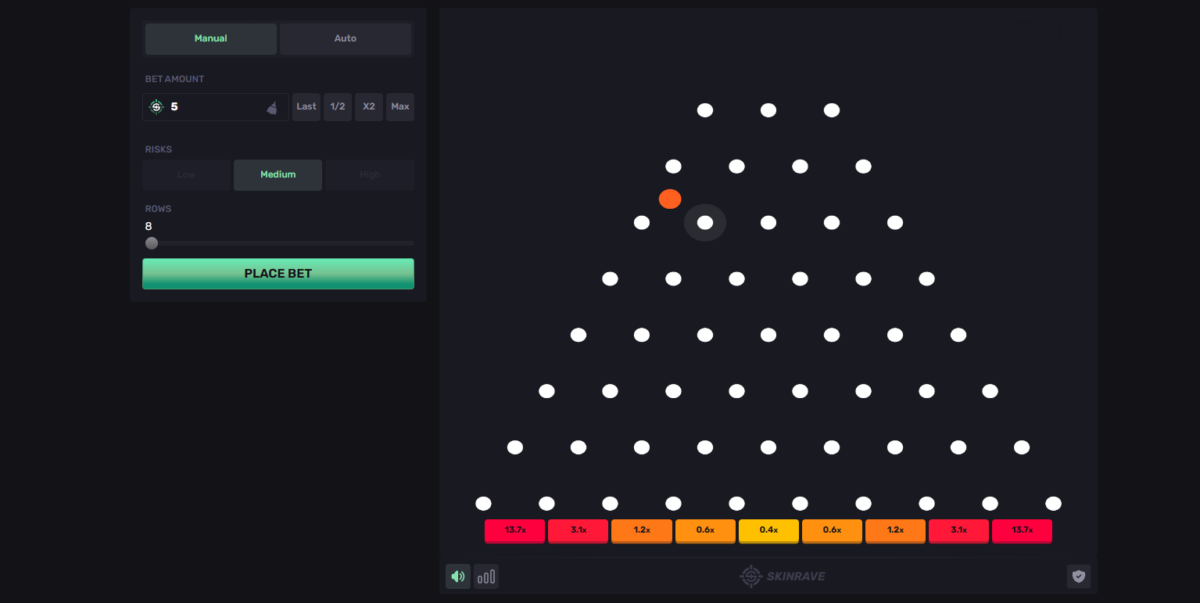Set bet to Max

coord(400,107)
